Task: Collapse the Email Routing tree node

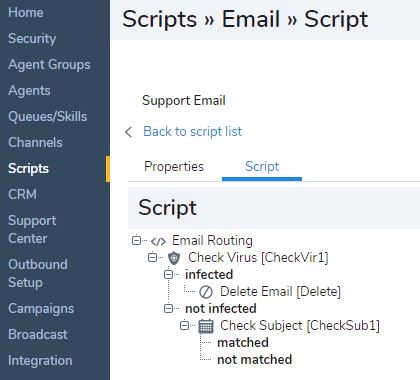Action: click(136, 240)
